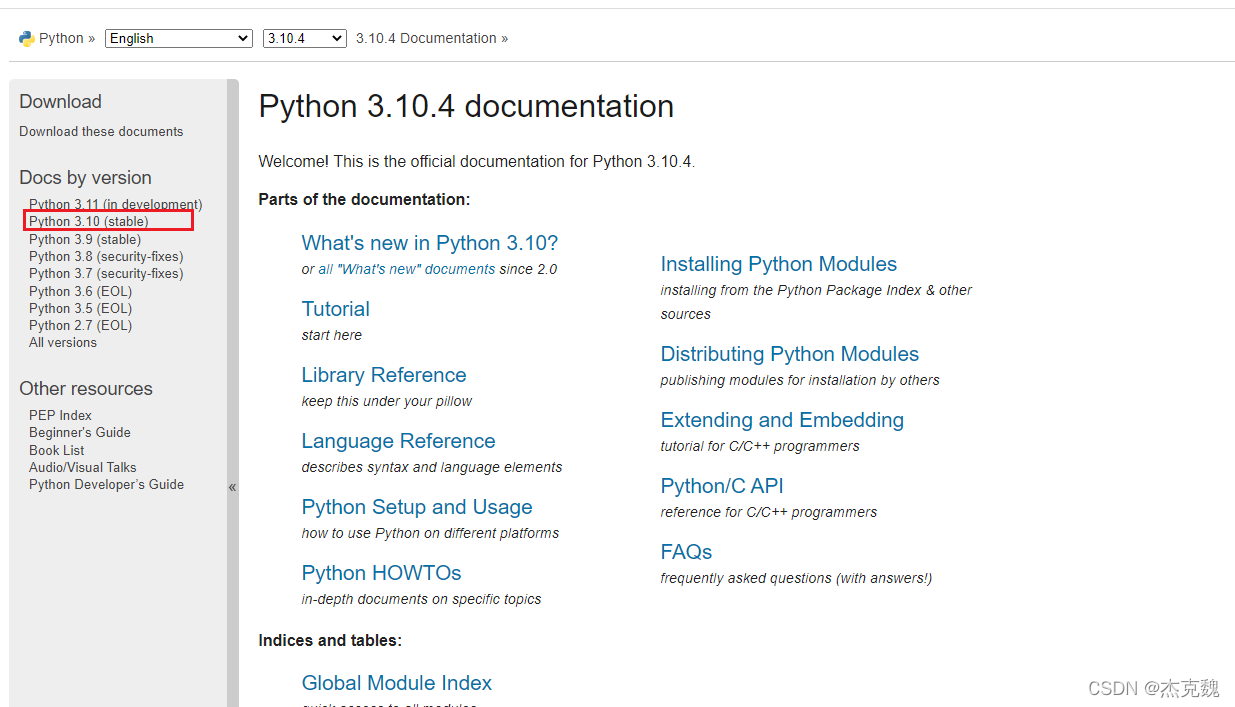Go to the 3.10.4 Documentation breadcrumb
The height and width of the screenshot is (707, 1235).
(426, 38)
